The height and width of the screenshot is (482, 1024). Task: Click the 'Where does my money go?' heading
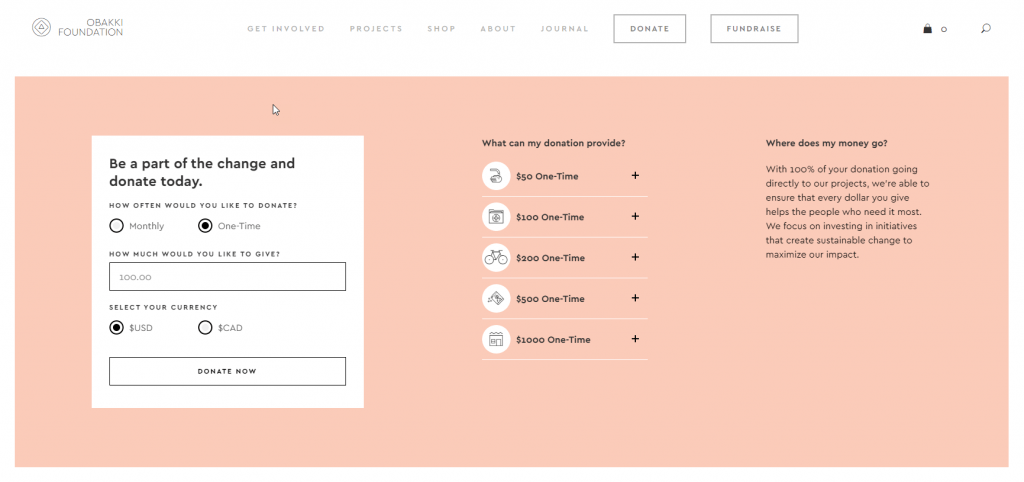pos(827,143)
